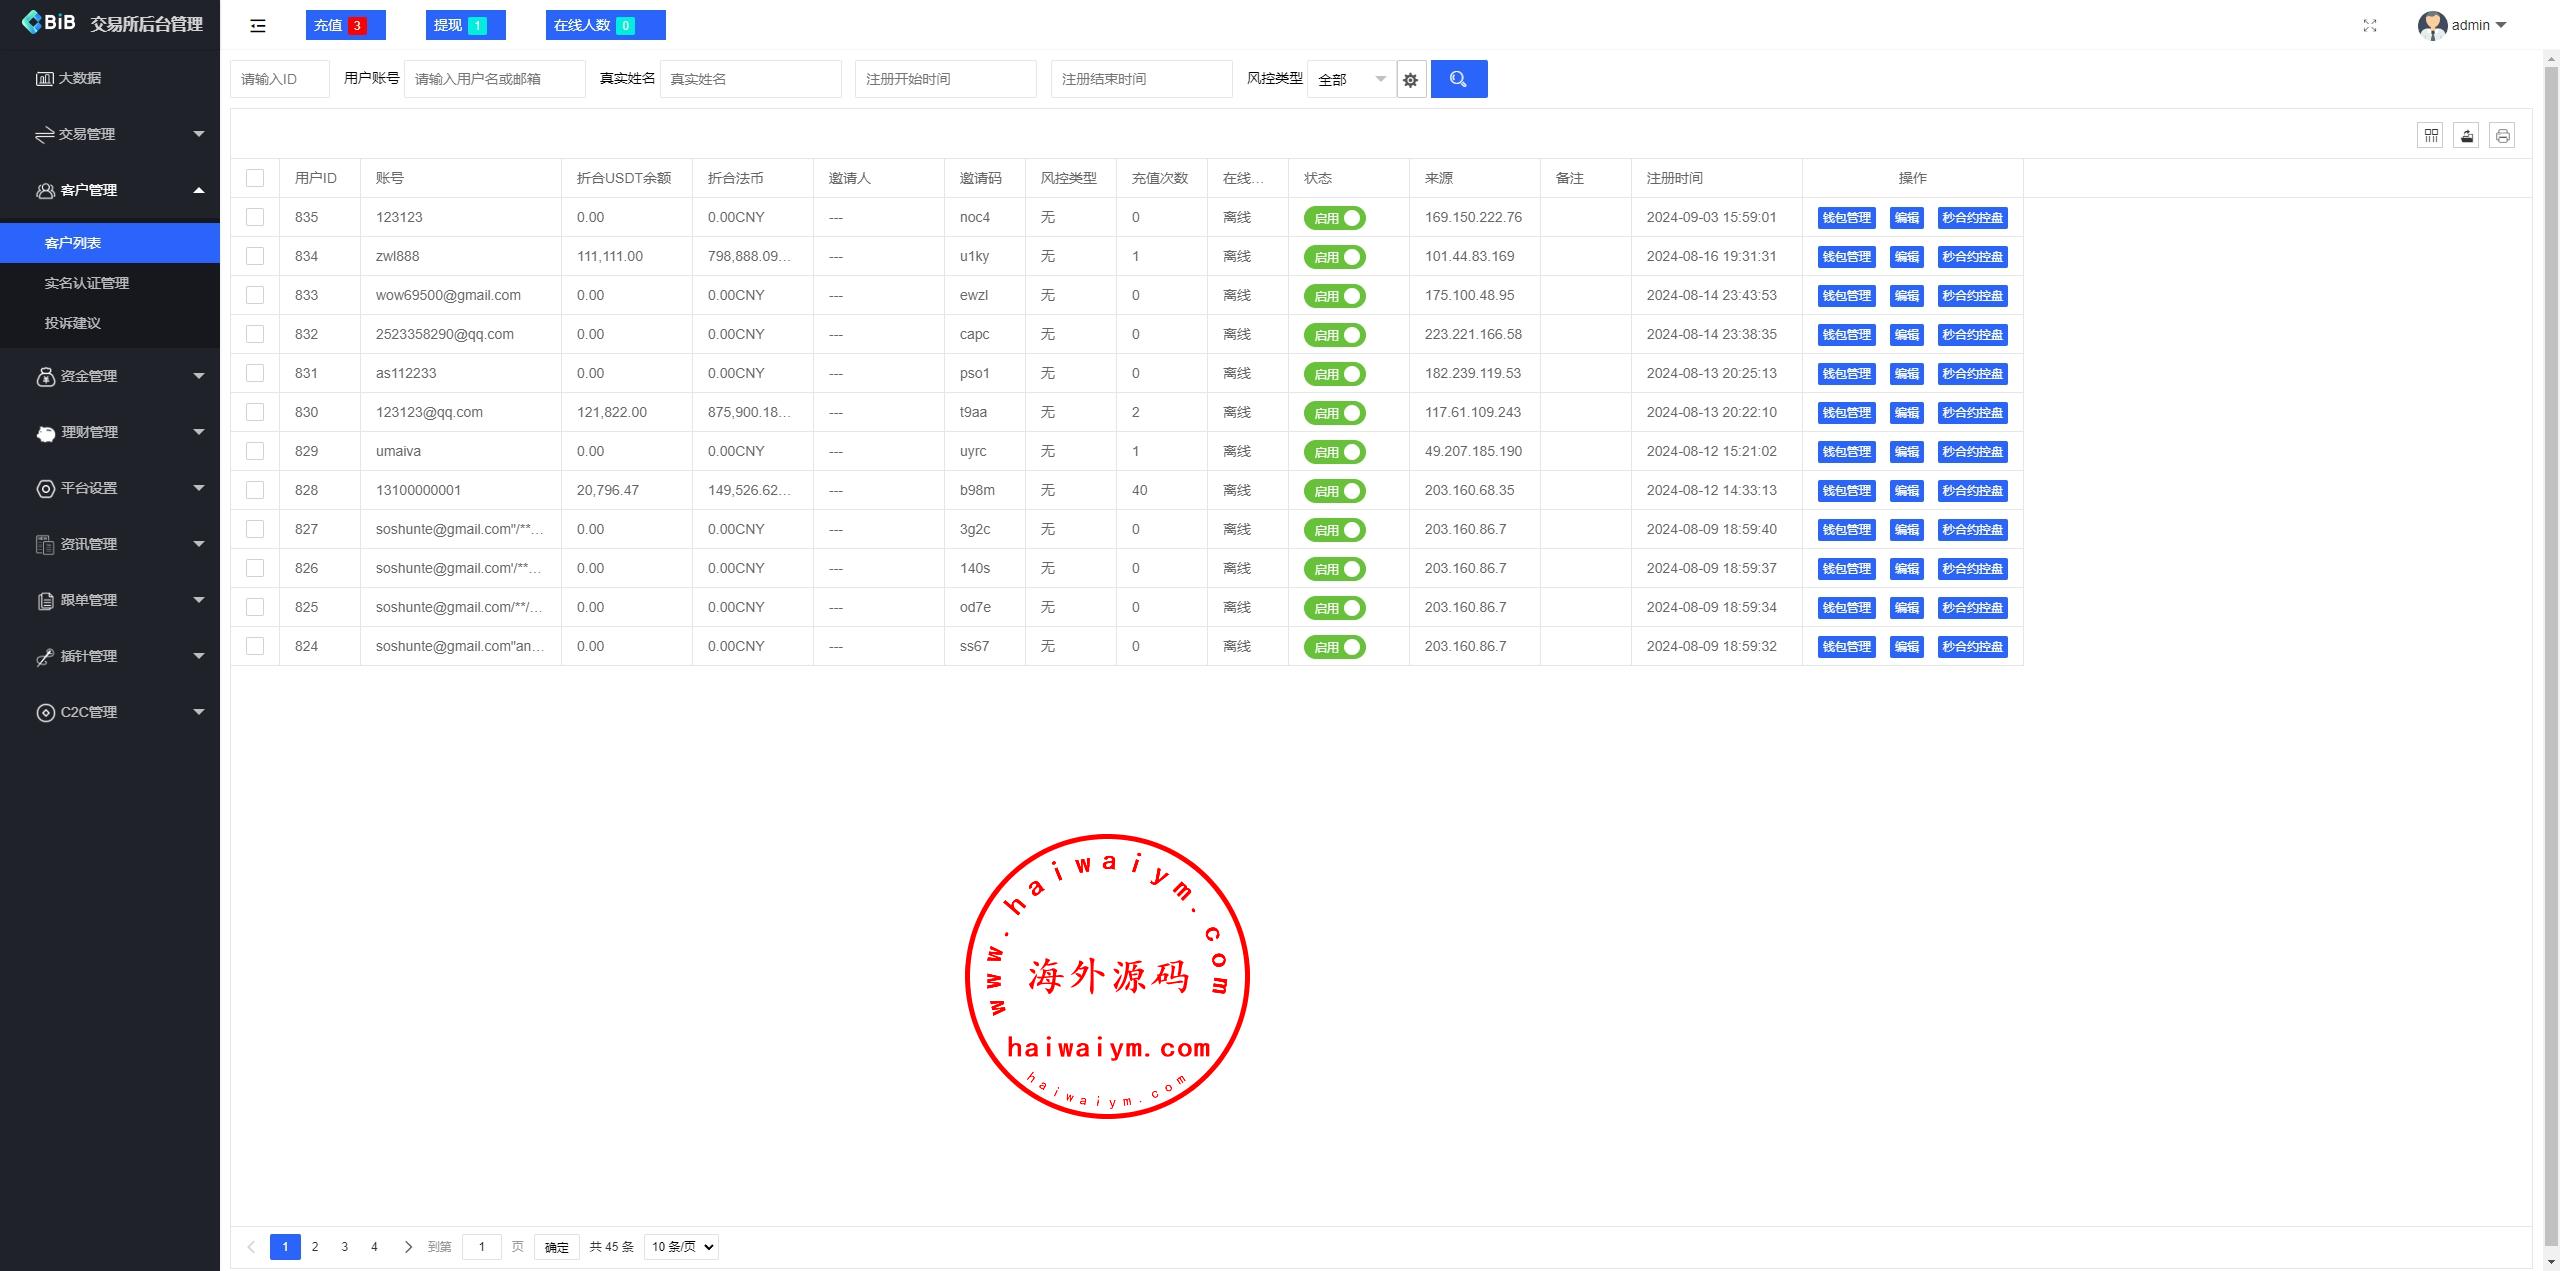Click the export table icon
The image size is (2560, 1271).
(x=2467, y=135)
